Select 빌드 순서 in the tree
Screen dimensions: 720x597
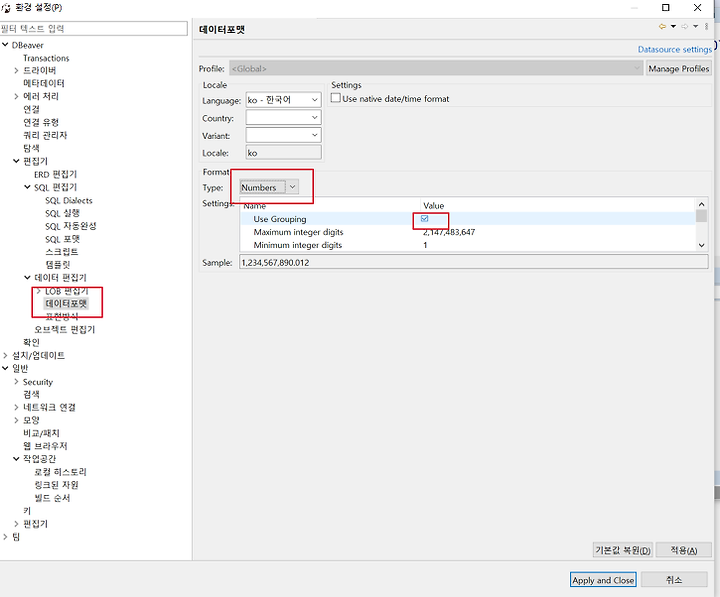(x=52, y=498)
